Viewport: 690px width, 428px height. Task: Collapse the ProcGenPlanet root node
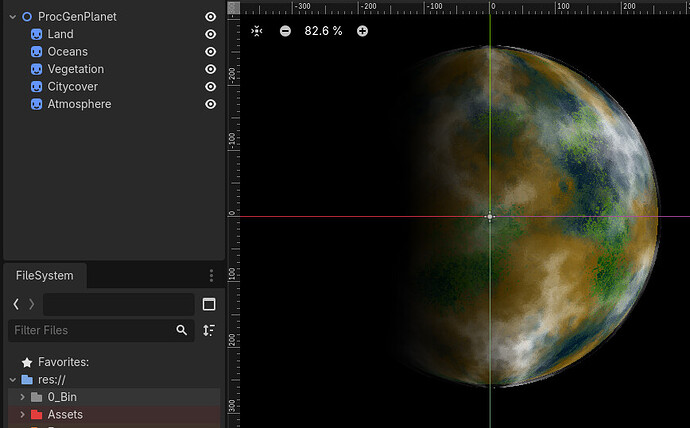point(12,17)
